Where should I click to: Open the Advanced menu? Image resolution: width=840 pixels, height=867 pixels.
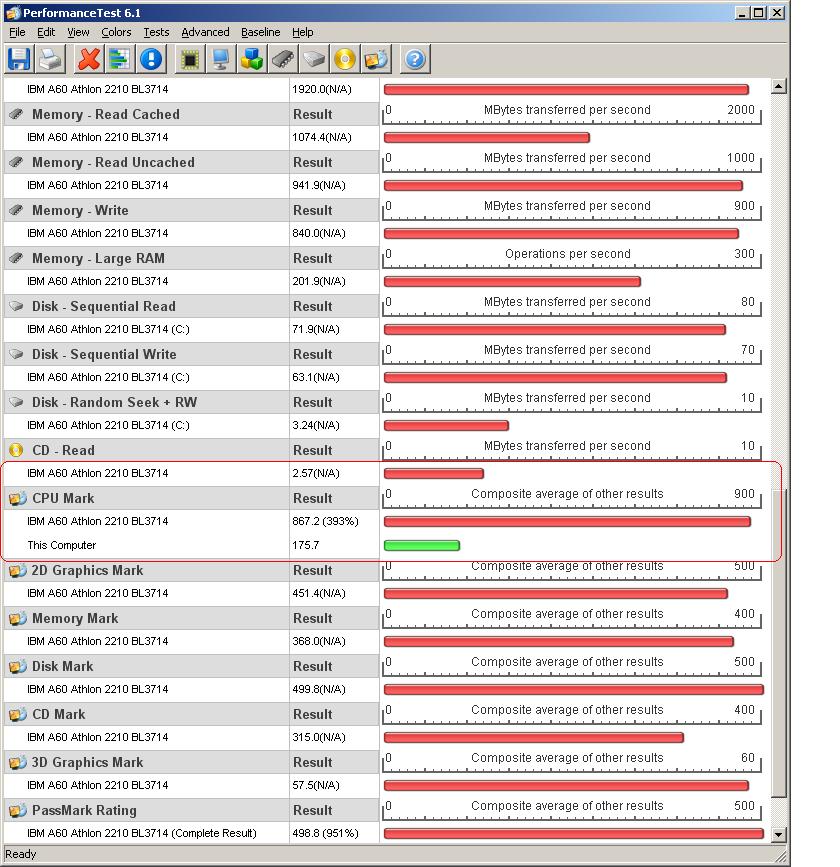click(x=205, y=32)
